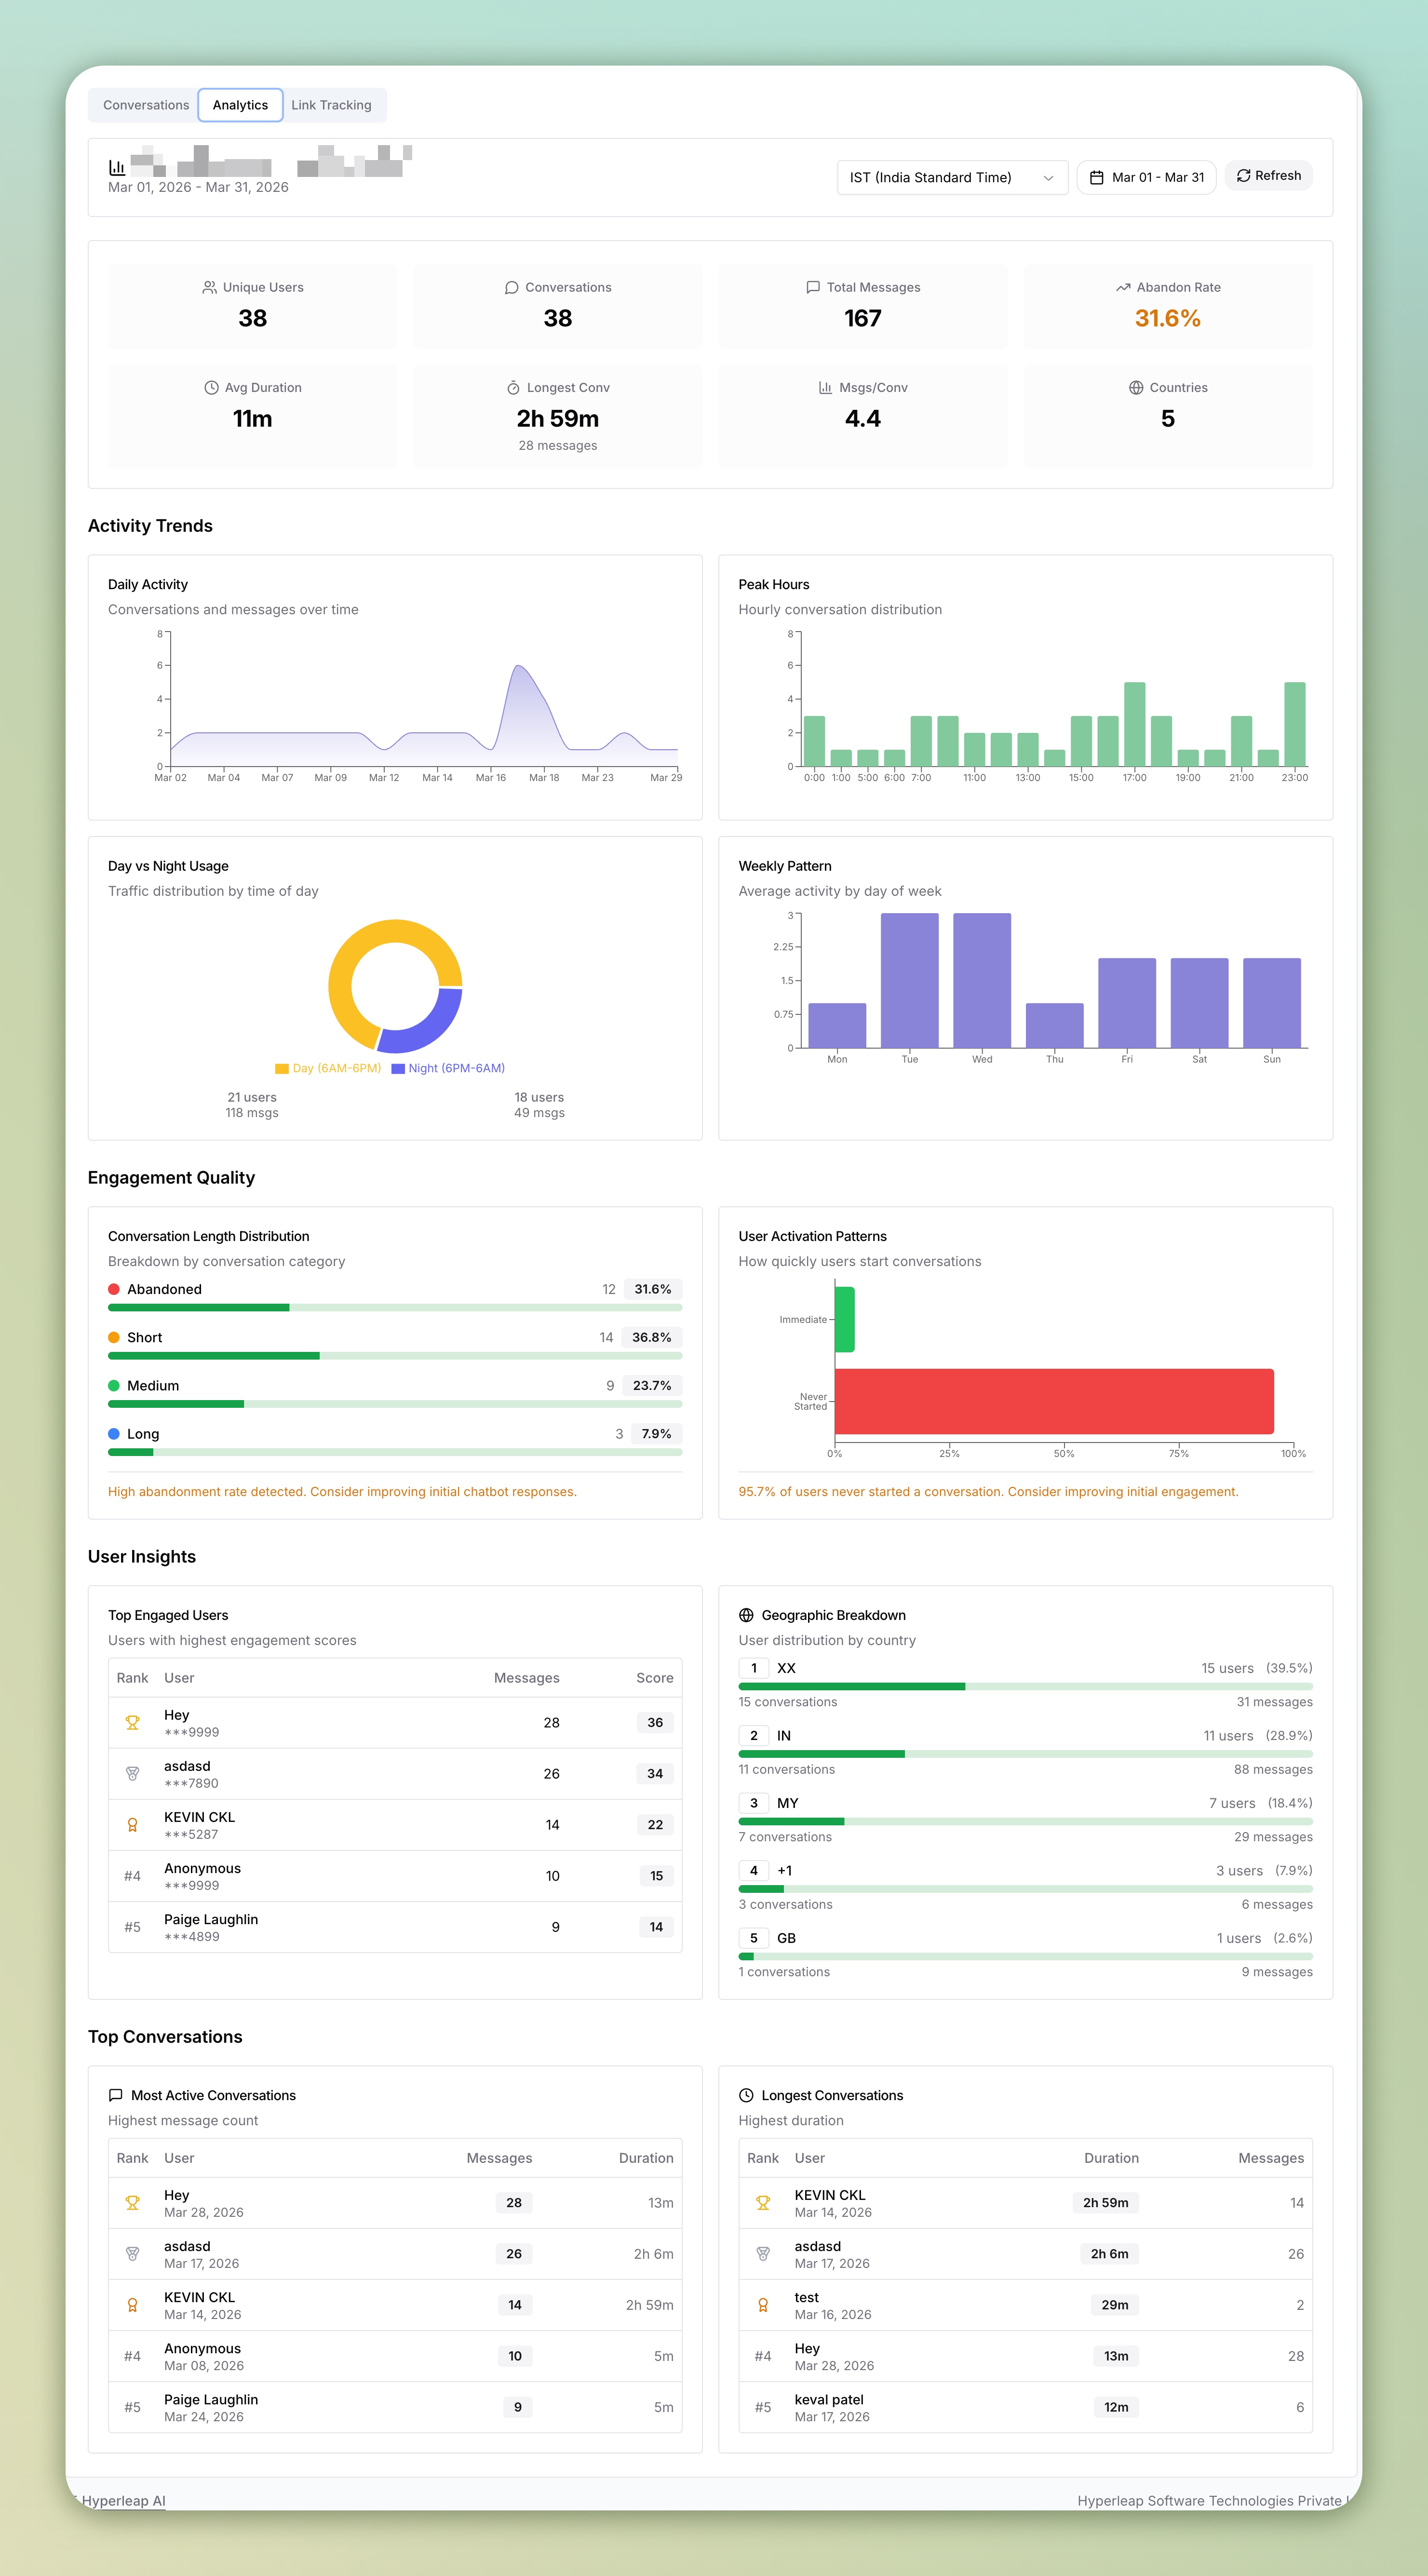
Task: Switch to the Conversations tab
Action: [146, 105]
